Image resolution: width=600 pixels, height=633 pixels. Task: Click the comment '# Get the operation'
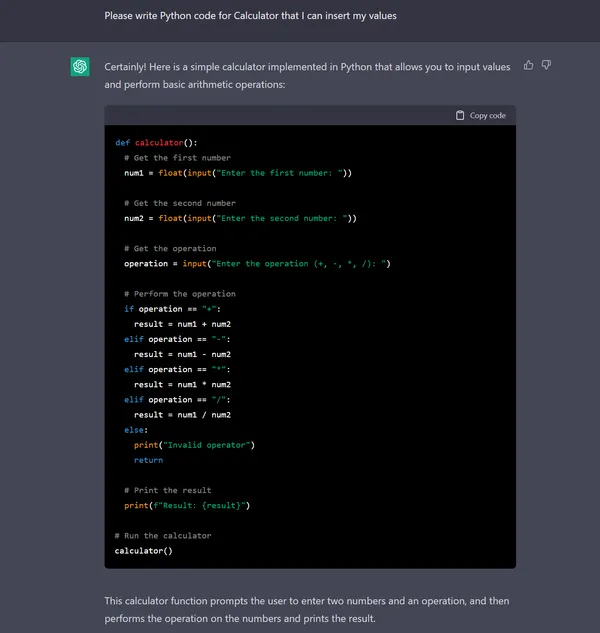(170, 249)
